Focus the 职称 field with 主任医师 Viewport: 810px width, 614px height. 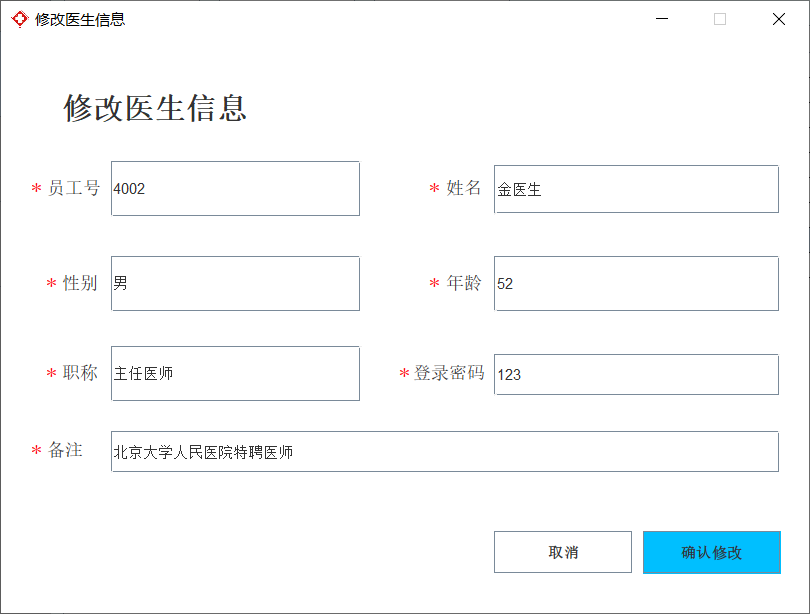235,373
